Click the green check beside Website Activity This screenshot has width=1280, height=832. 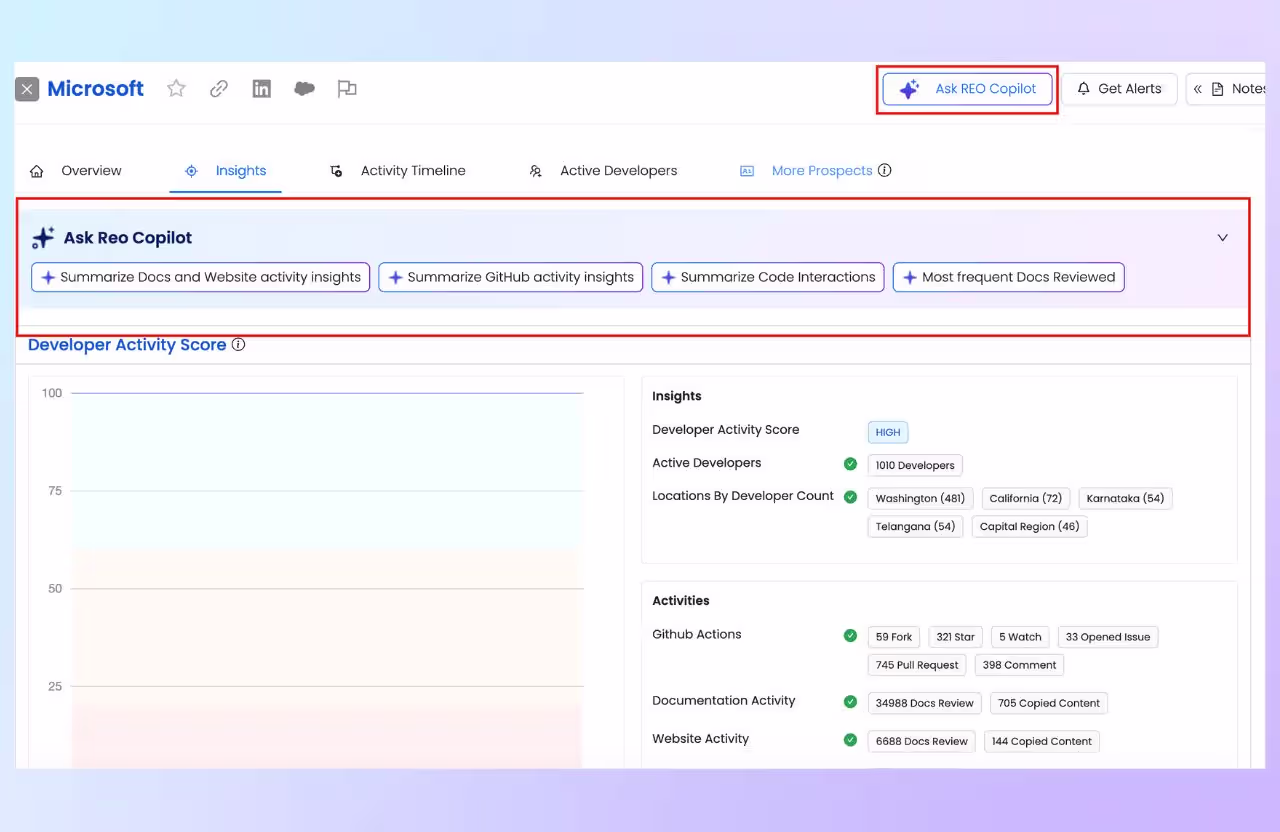tap(850, 740)
